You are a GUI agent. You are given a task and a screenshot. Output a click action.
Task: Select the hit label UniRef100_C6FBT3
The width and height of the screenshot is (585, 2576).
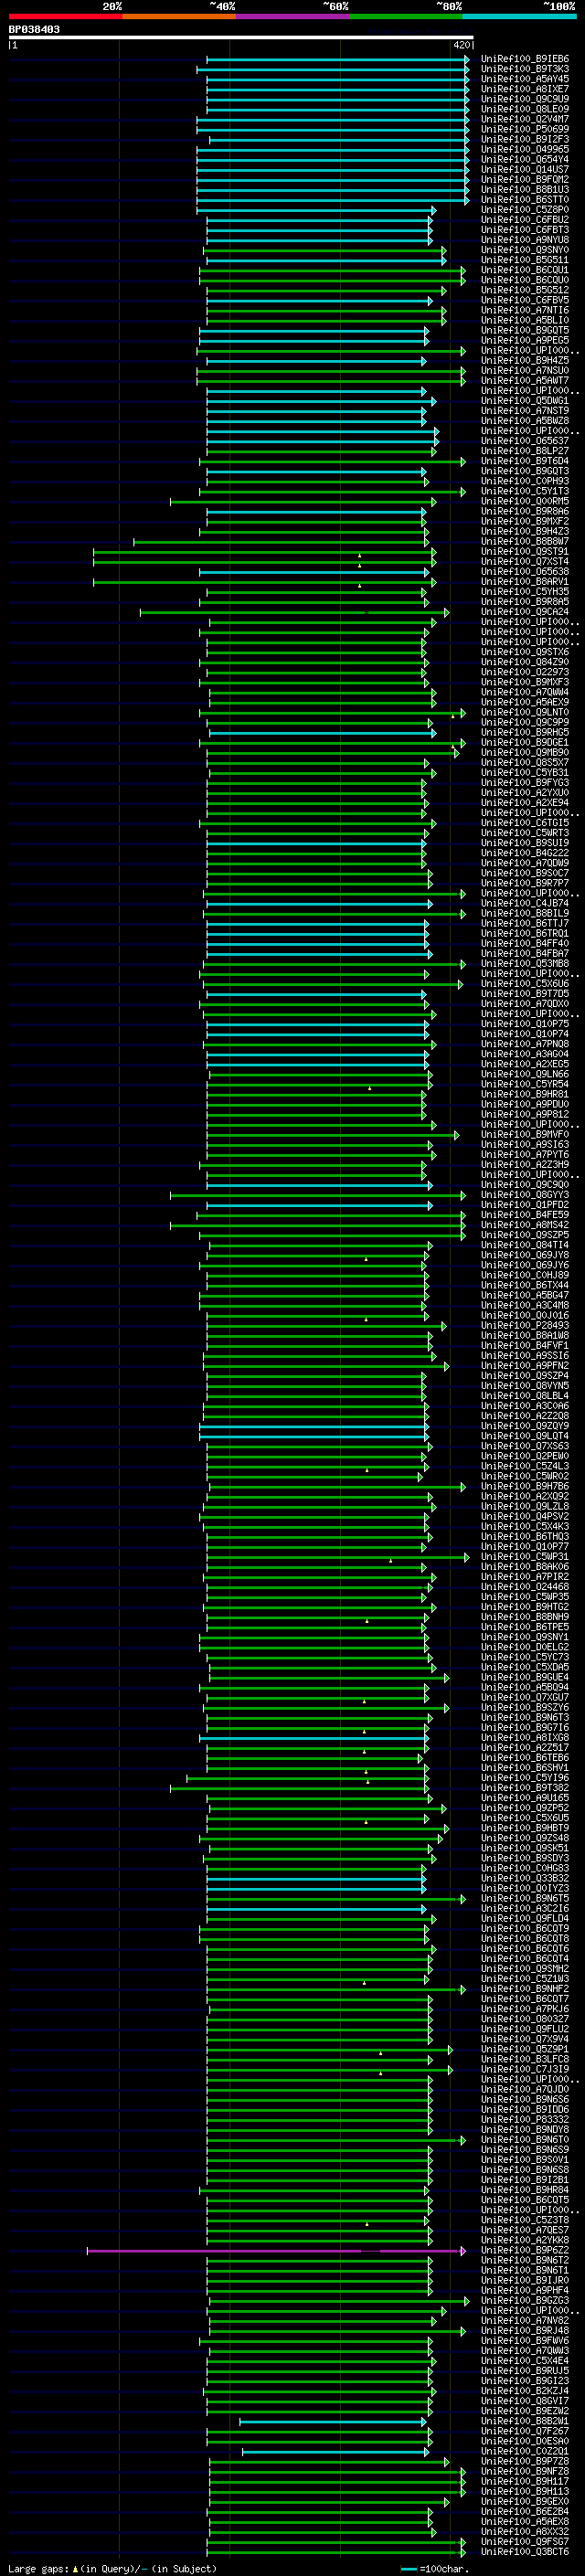coord(525,230)
